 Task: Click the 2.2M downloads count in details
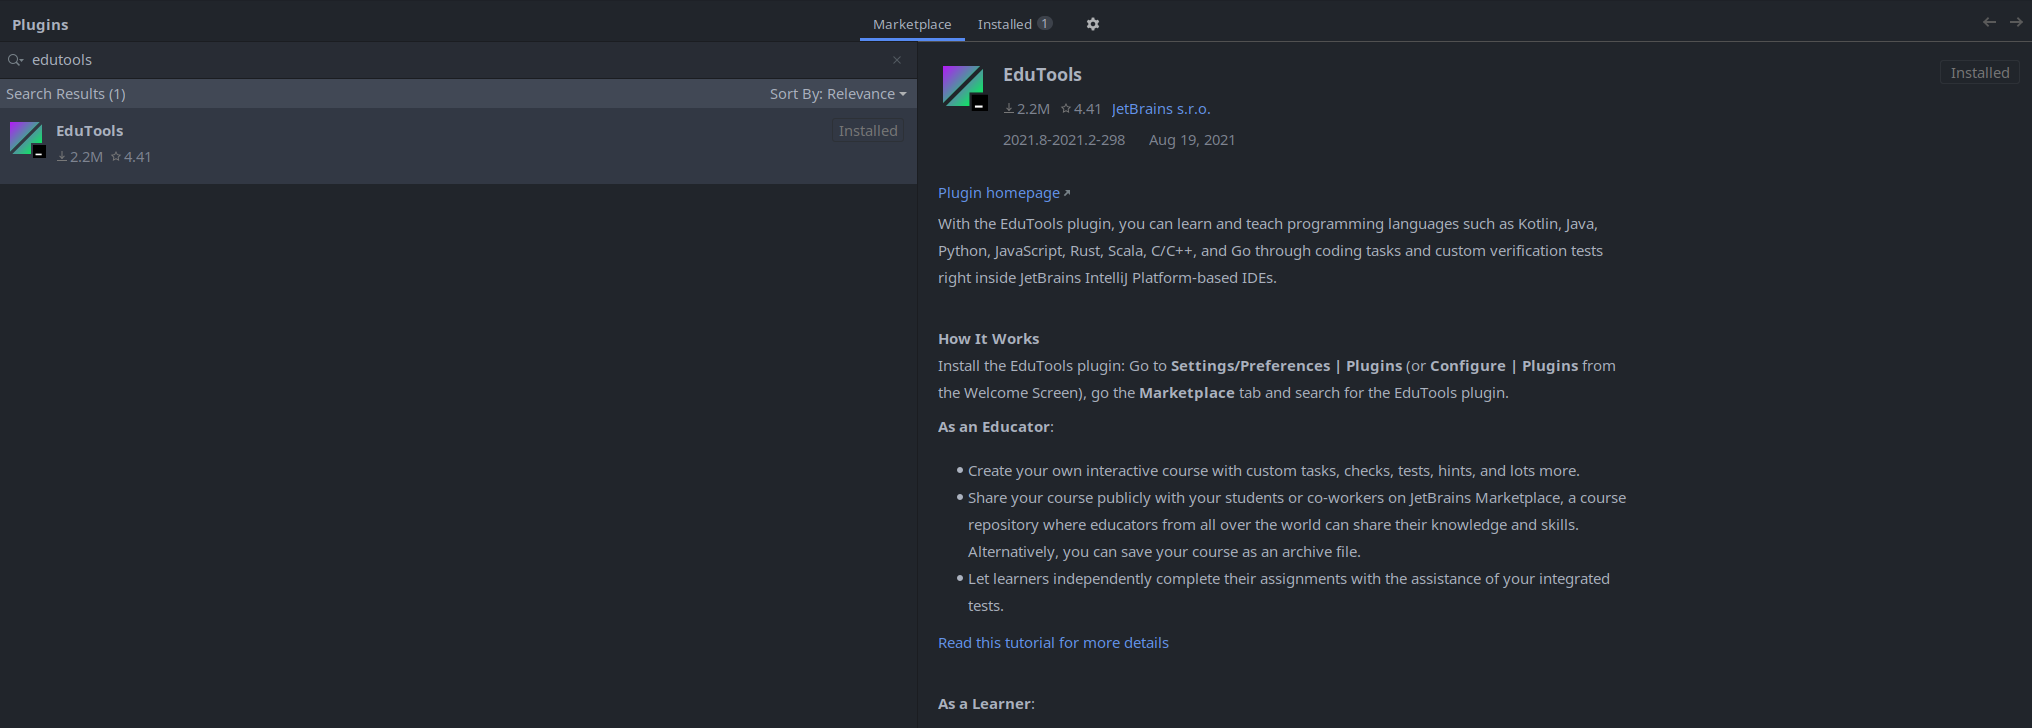[1027, 109]
